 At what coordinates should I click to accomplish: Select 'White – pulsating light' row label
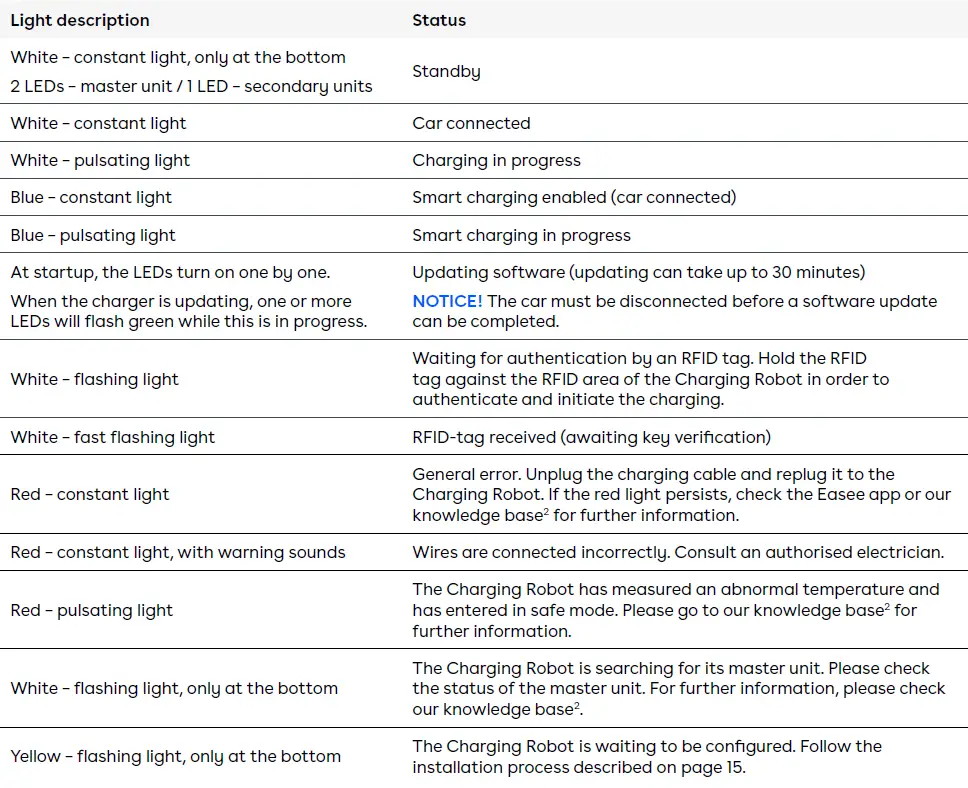[x=100, y=161]
